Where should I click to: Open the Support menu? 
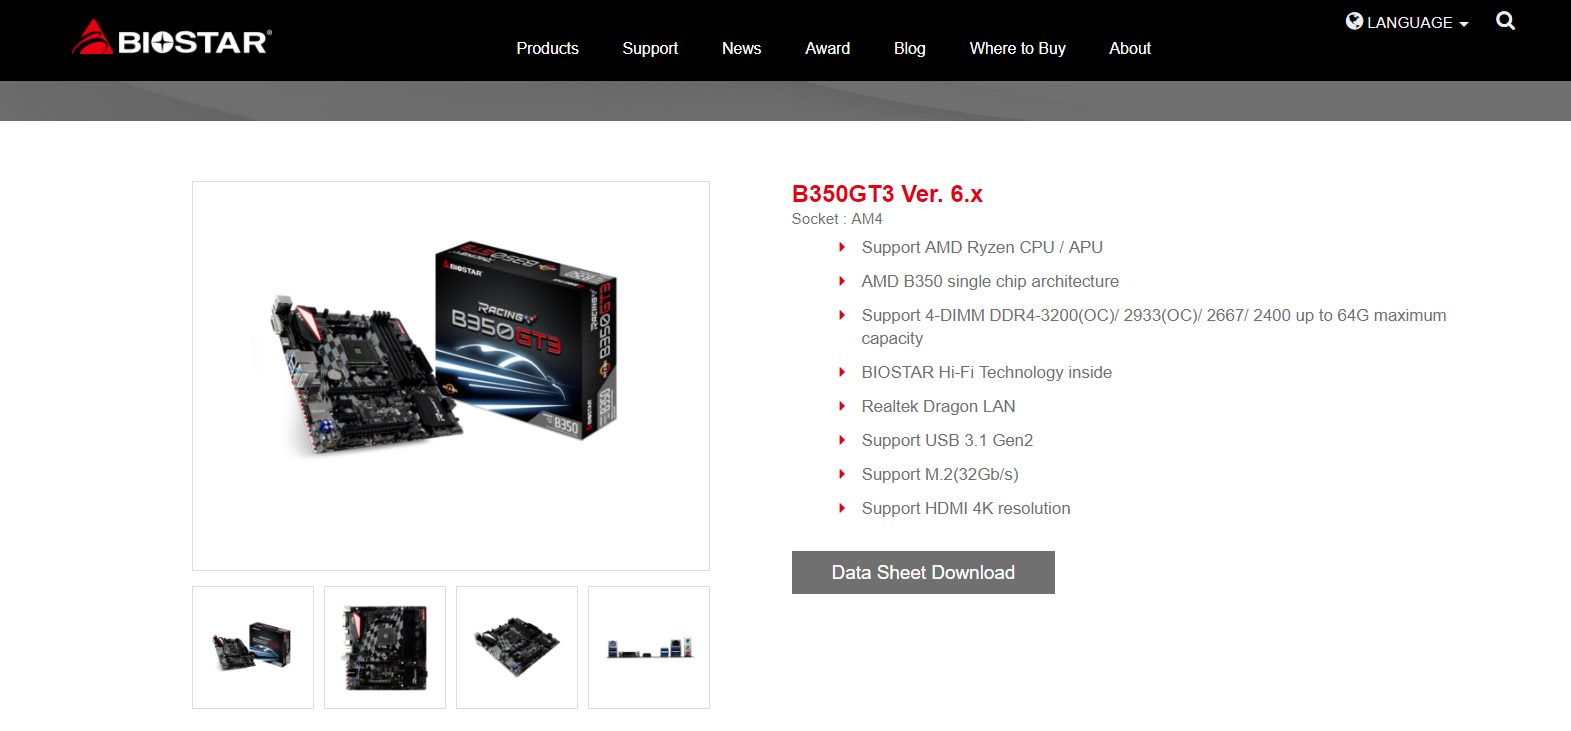[650, 48]
